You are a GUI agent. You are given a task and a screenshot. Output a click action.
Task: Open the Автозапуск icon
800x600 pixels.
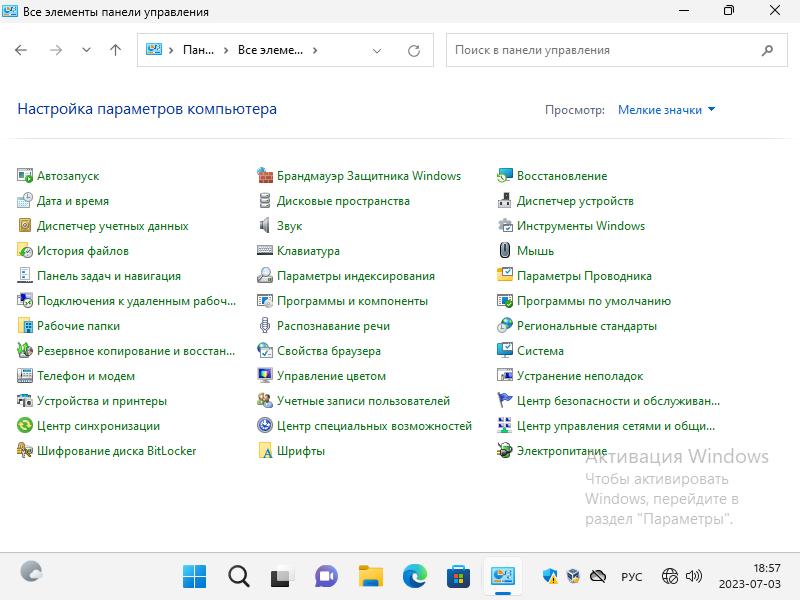tap(24, 176)
